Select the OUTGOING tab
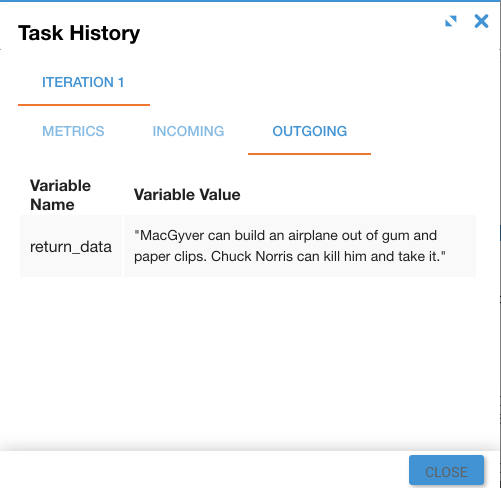Viewport: 501px width, 488px height. [310, 131]
